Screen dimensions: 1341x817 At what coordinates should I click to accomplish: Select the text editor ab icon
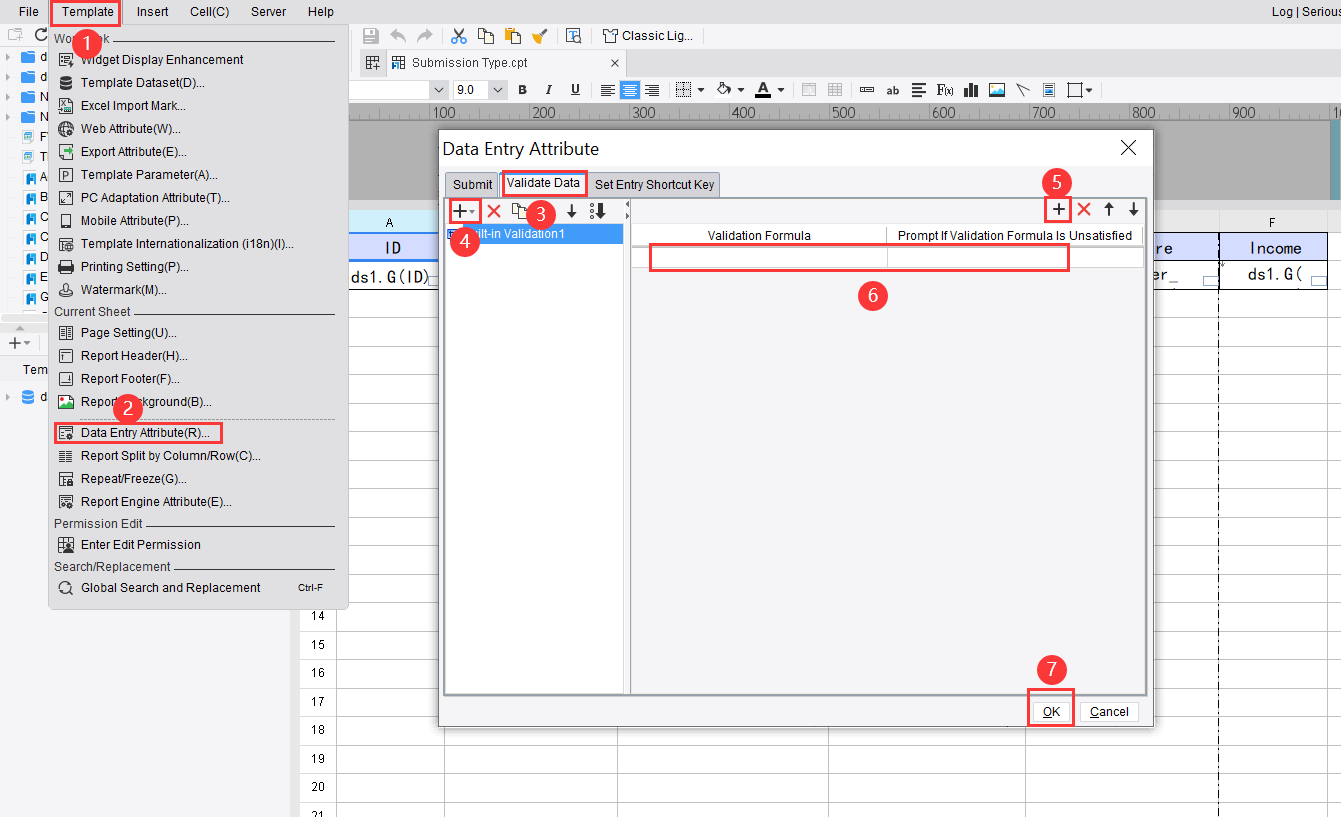coord(893,90)
